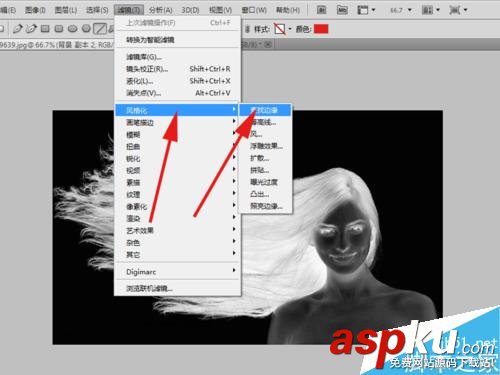Select the Pen tool in options bar
This screenshot has width=500, height=375.
coord(17,29)
